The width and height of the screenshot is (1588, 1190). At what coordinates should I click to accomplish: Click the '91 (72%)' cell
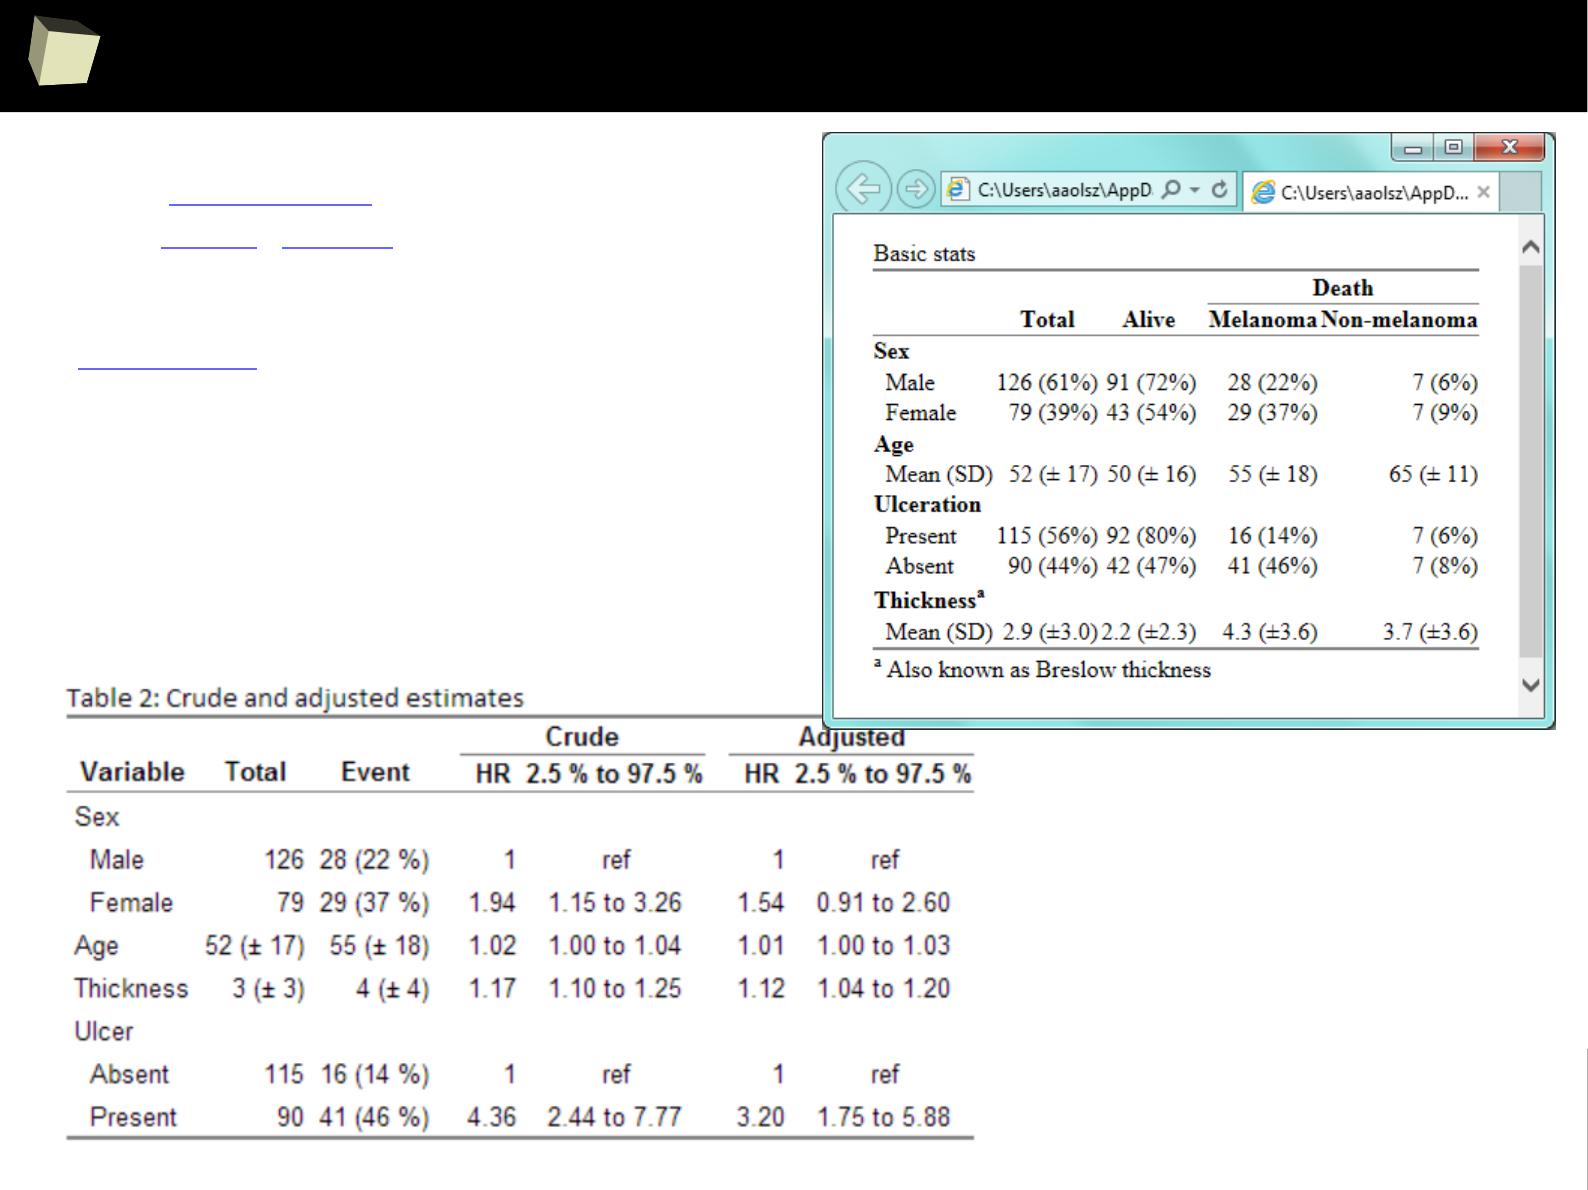pyautogui.click(x=1151, y=382)
